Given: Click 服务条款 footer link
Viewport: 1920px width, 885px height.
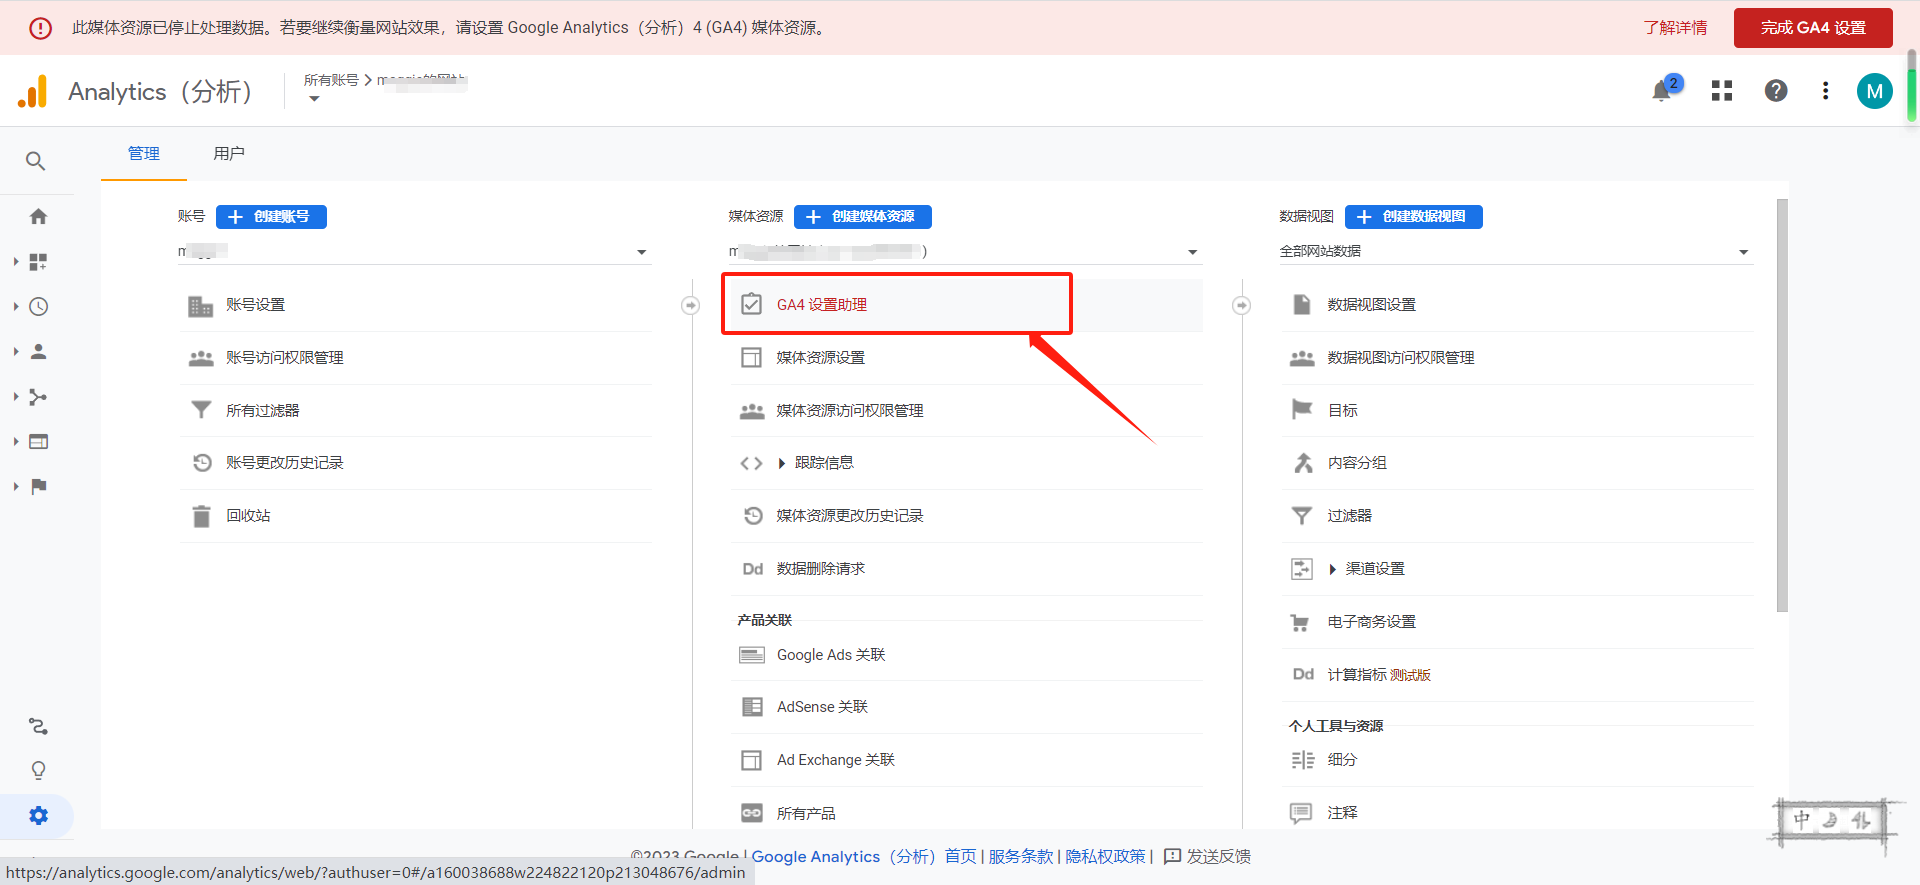Looking at the screenshot, I should point(1021,857).
